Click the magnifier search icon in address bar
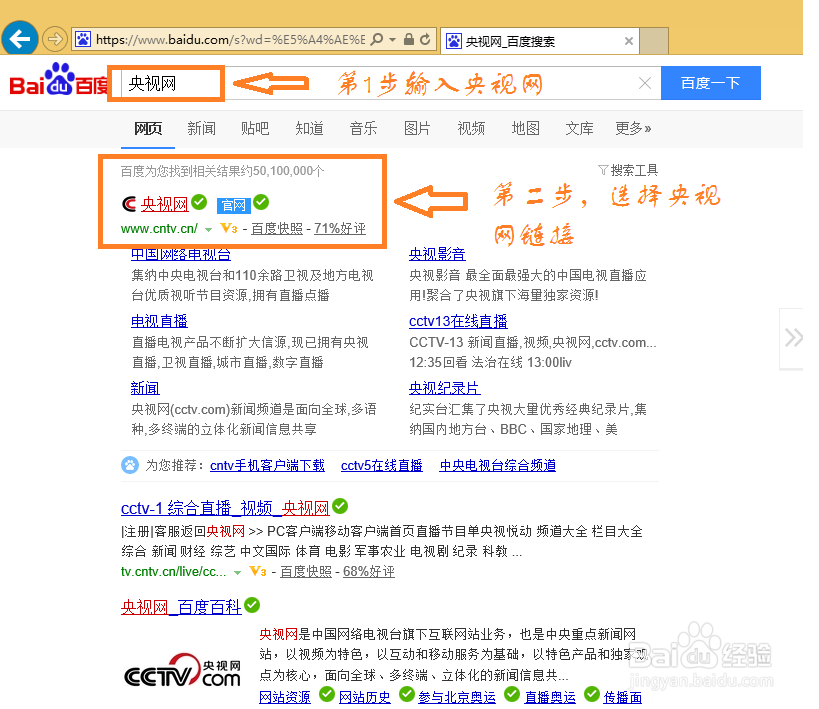 click(x=377, y=39)
